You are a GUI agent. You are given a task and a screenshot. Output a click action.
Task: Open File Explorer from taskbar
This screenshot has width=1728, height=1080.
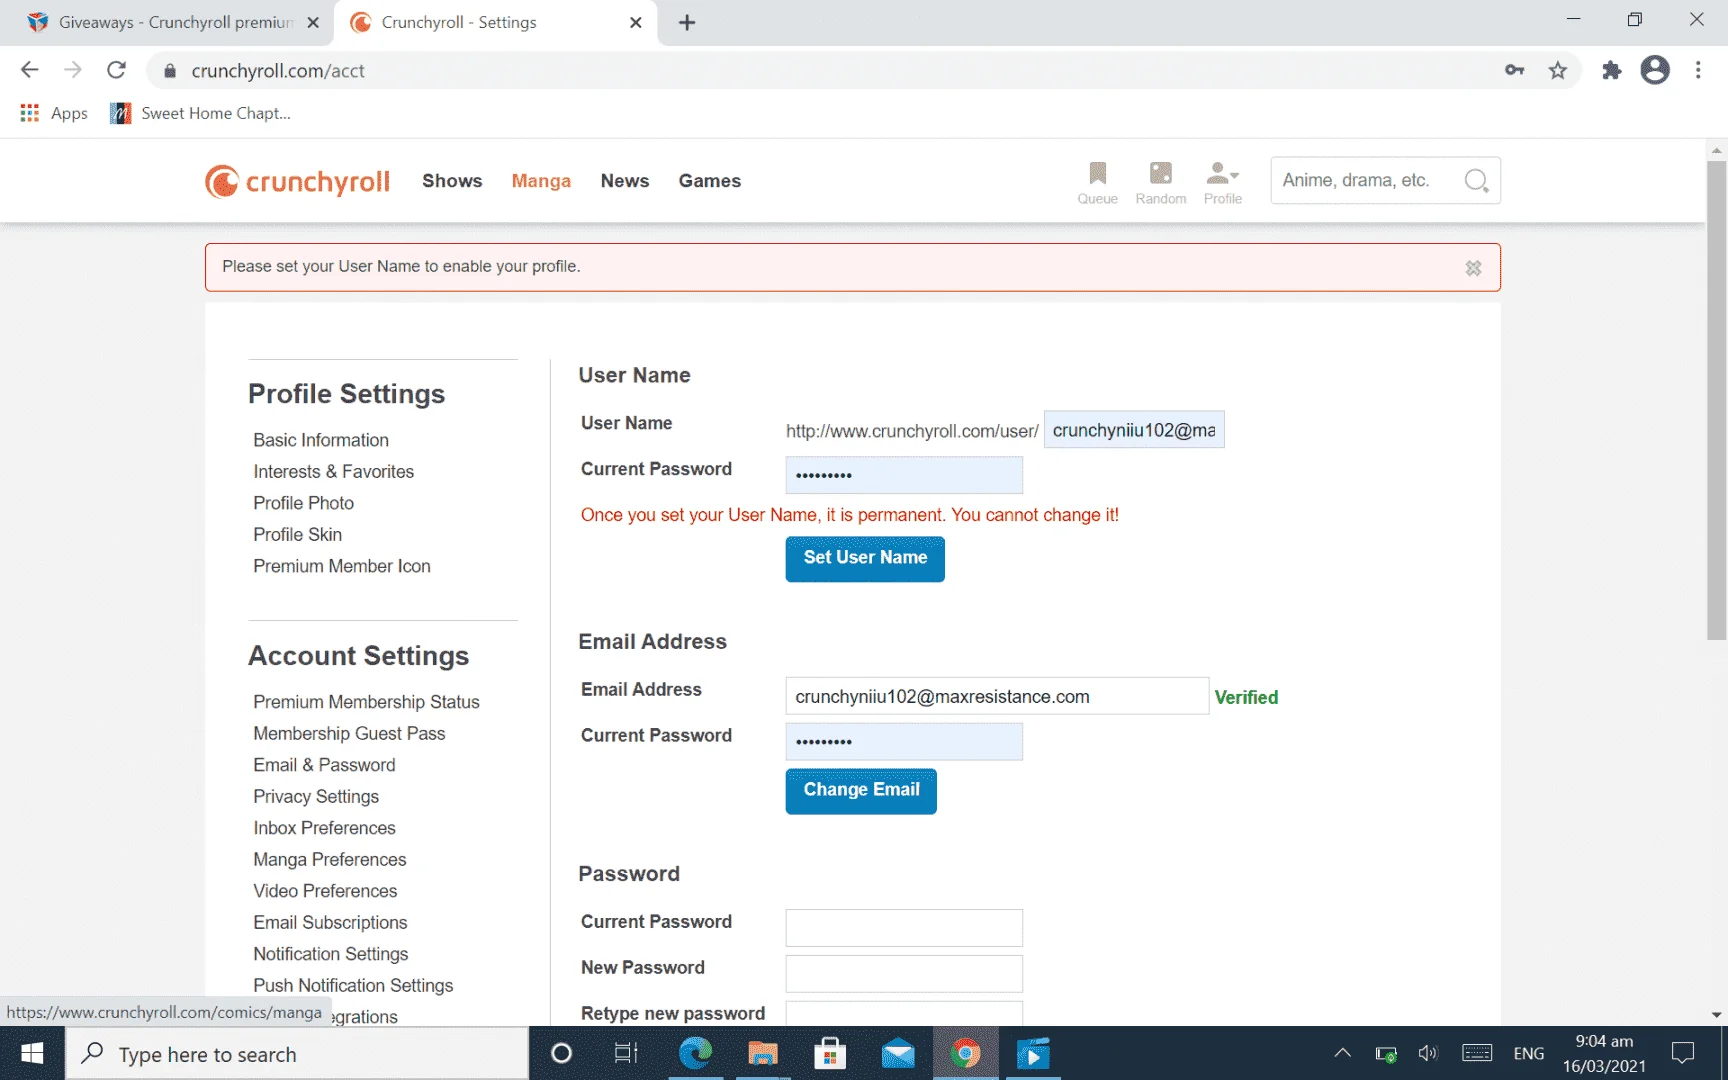[x=762, y=1053]
